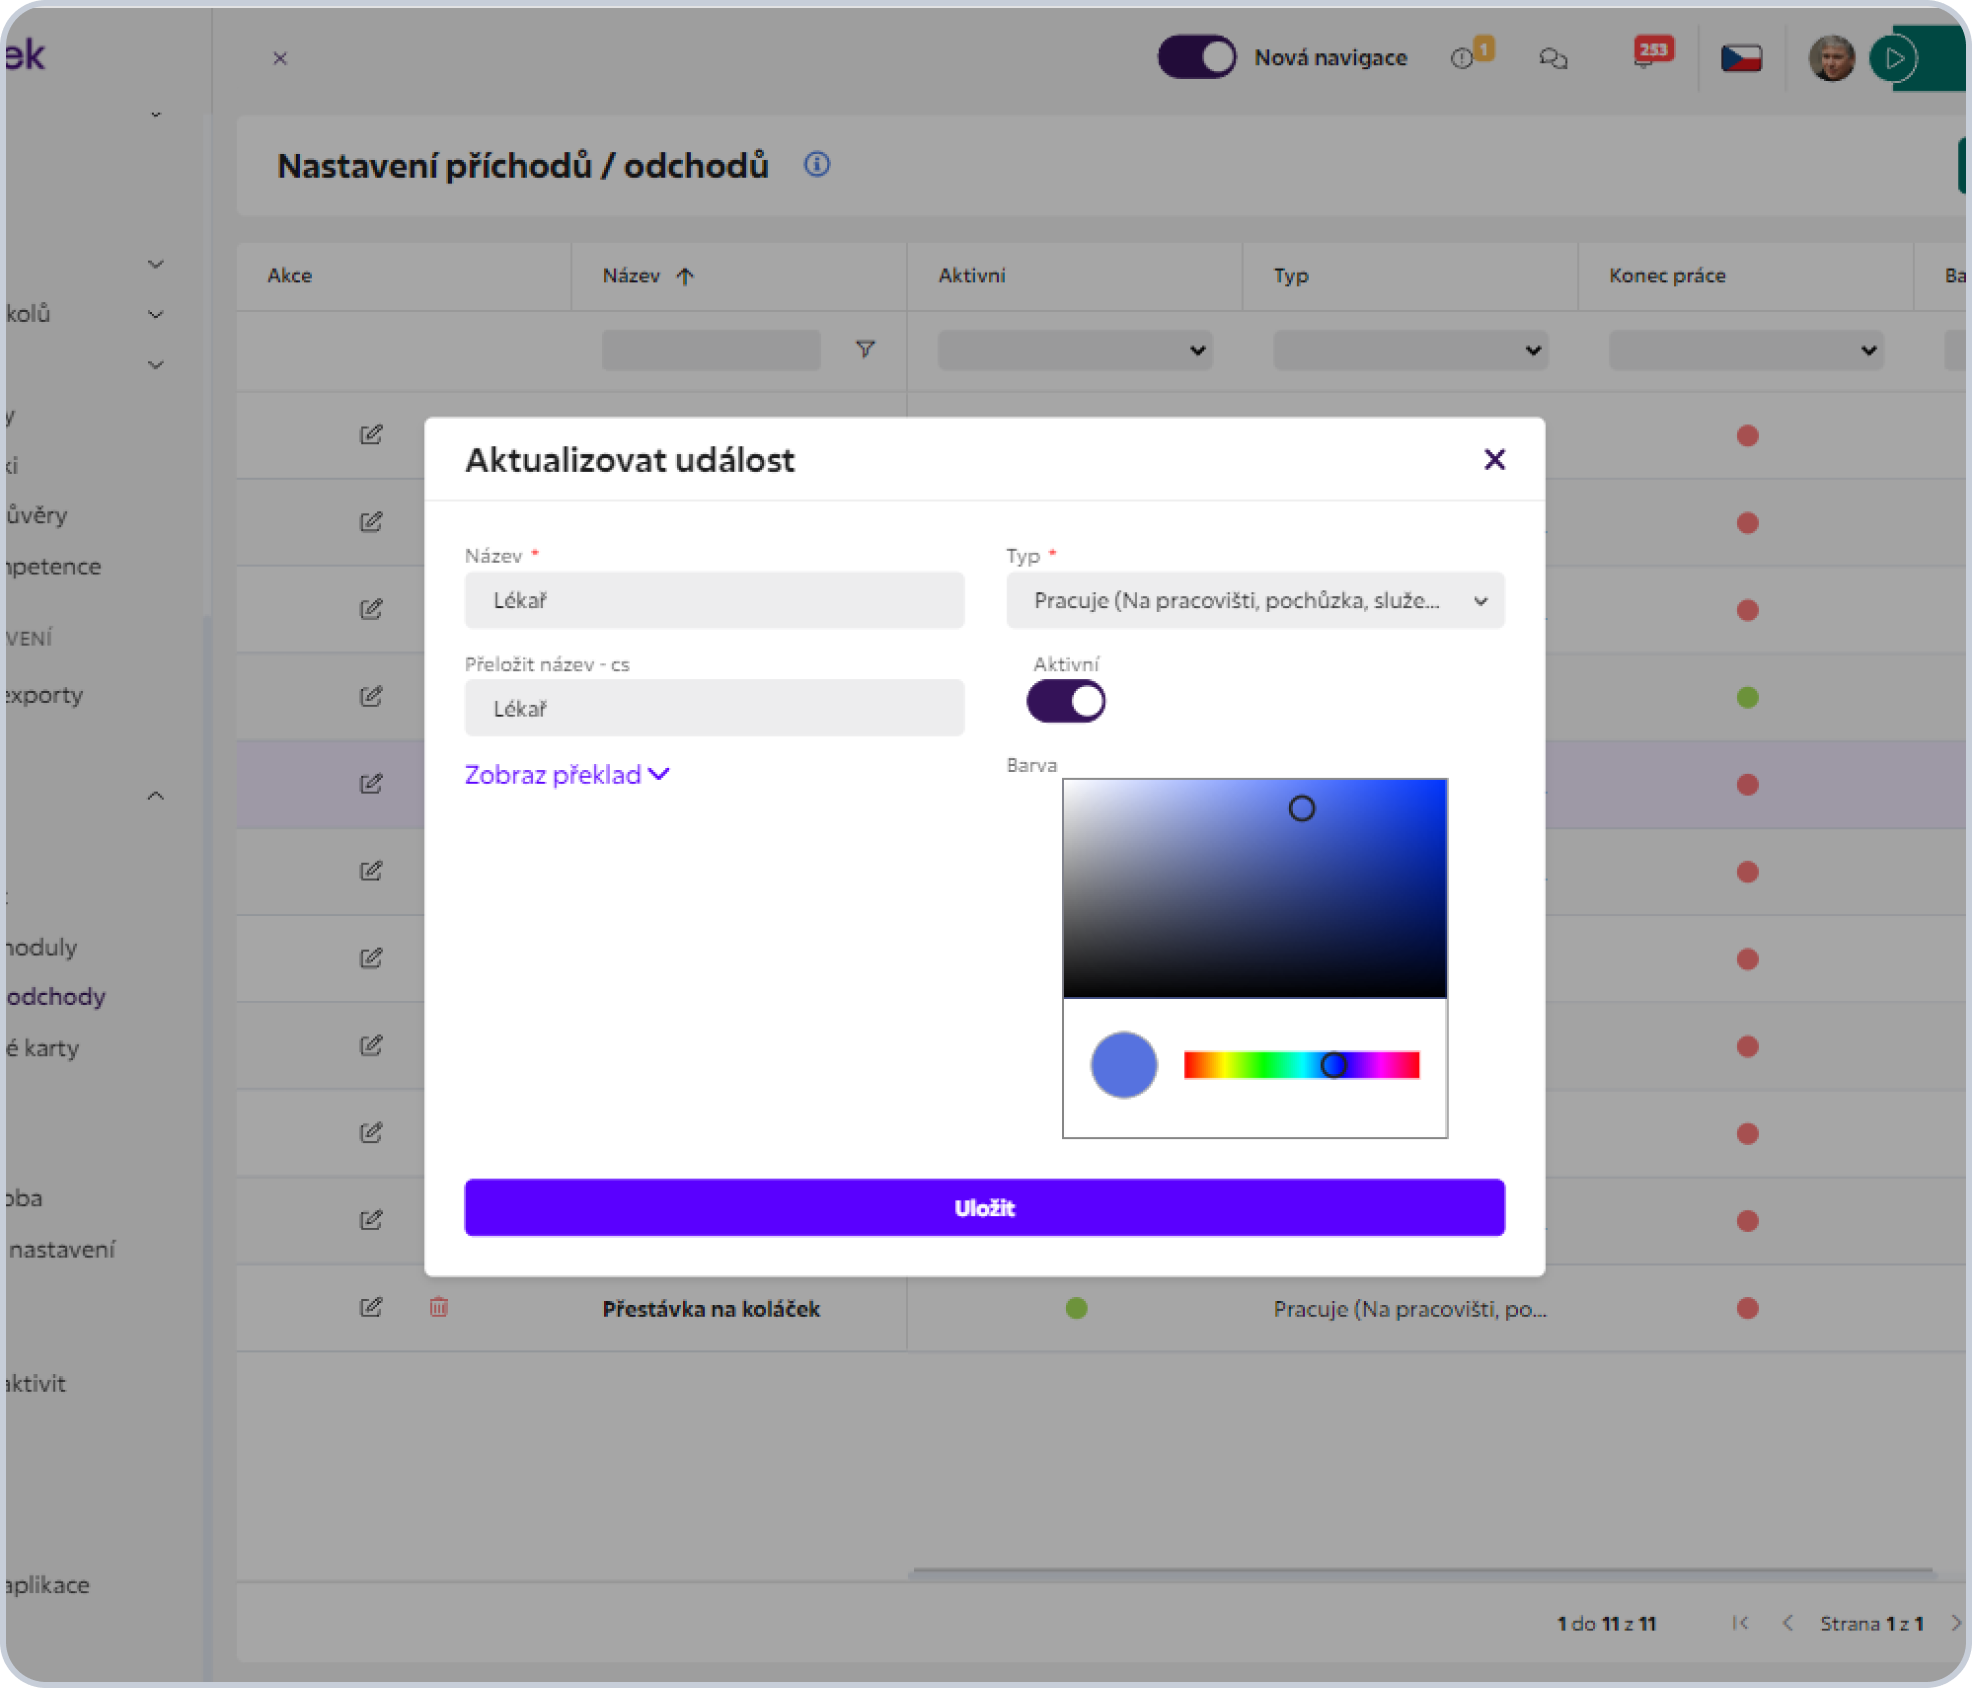Open the user profile avatar
The height and width of the screenshot is (1688, 1972).
1831,58
